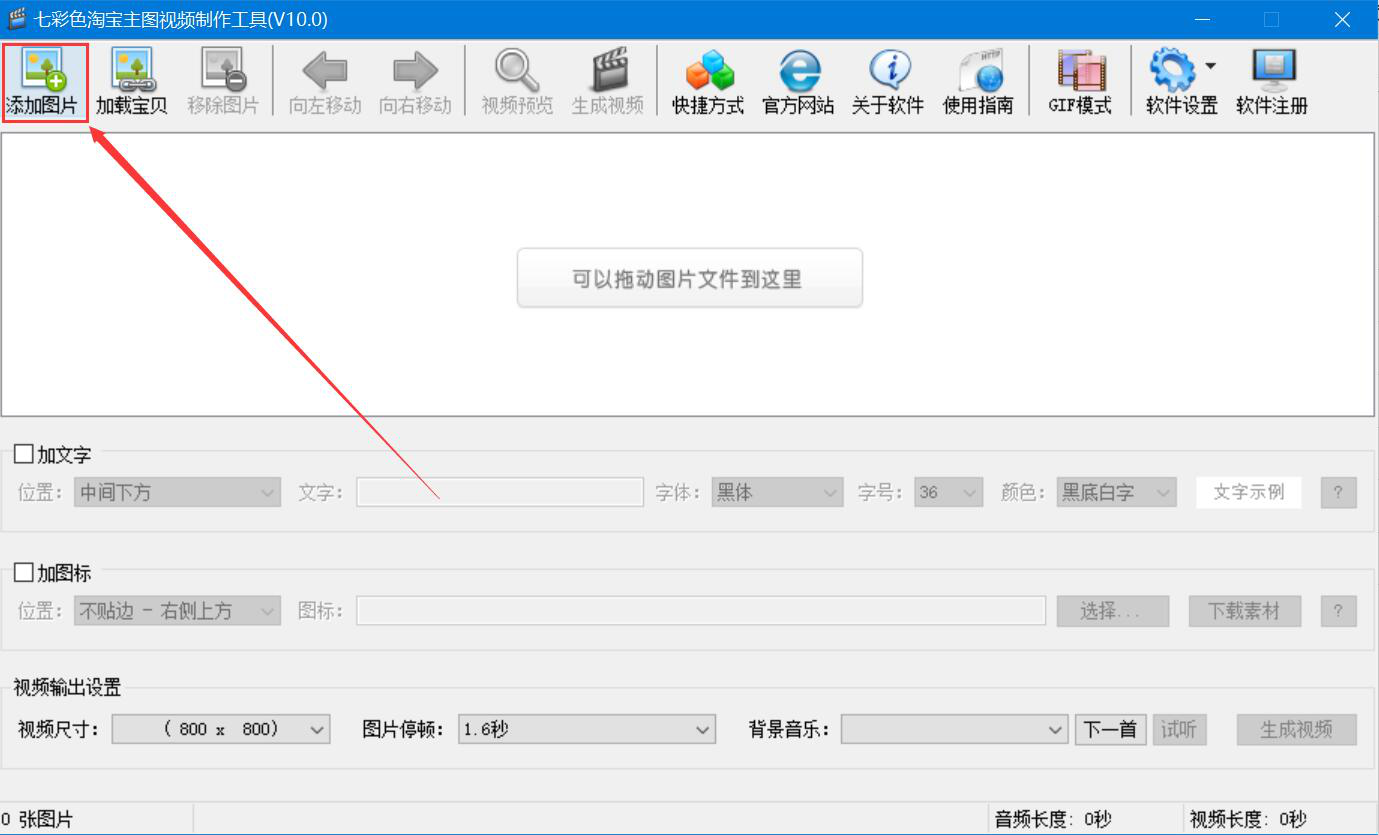Open the 视频尺寸 800 x 800 dropdown
The height and width of the screenshot is (835, 1379).
point(221,729)
